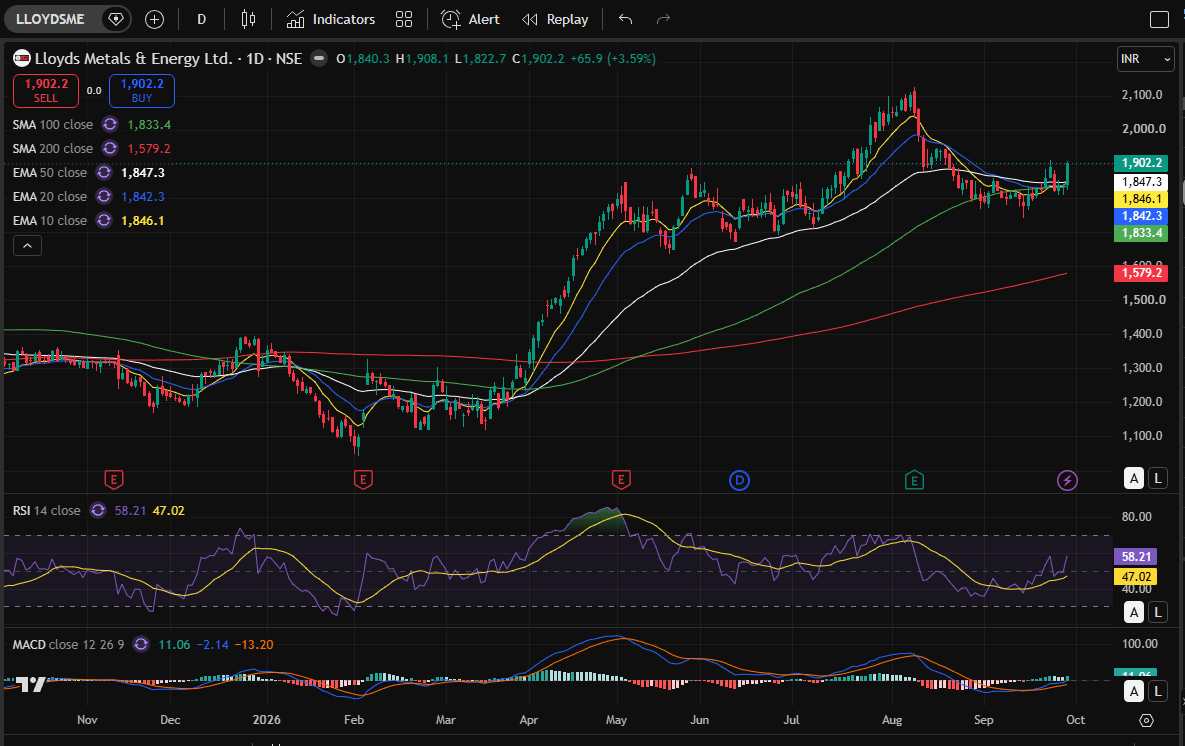Viewport: 1185px width, 746px height.
Task: Click the Lloyds Metals & Energy Ltd. title
Action: point(133,59)
